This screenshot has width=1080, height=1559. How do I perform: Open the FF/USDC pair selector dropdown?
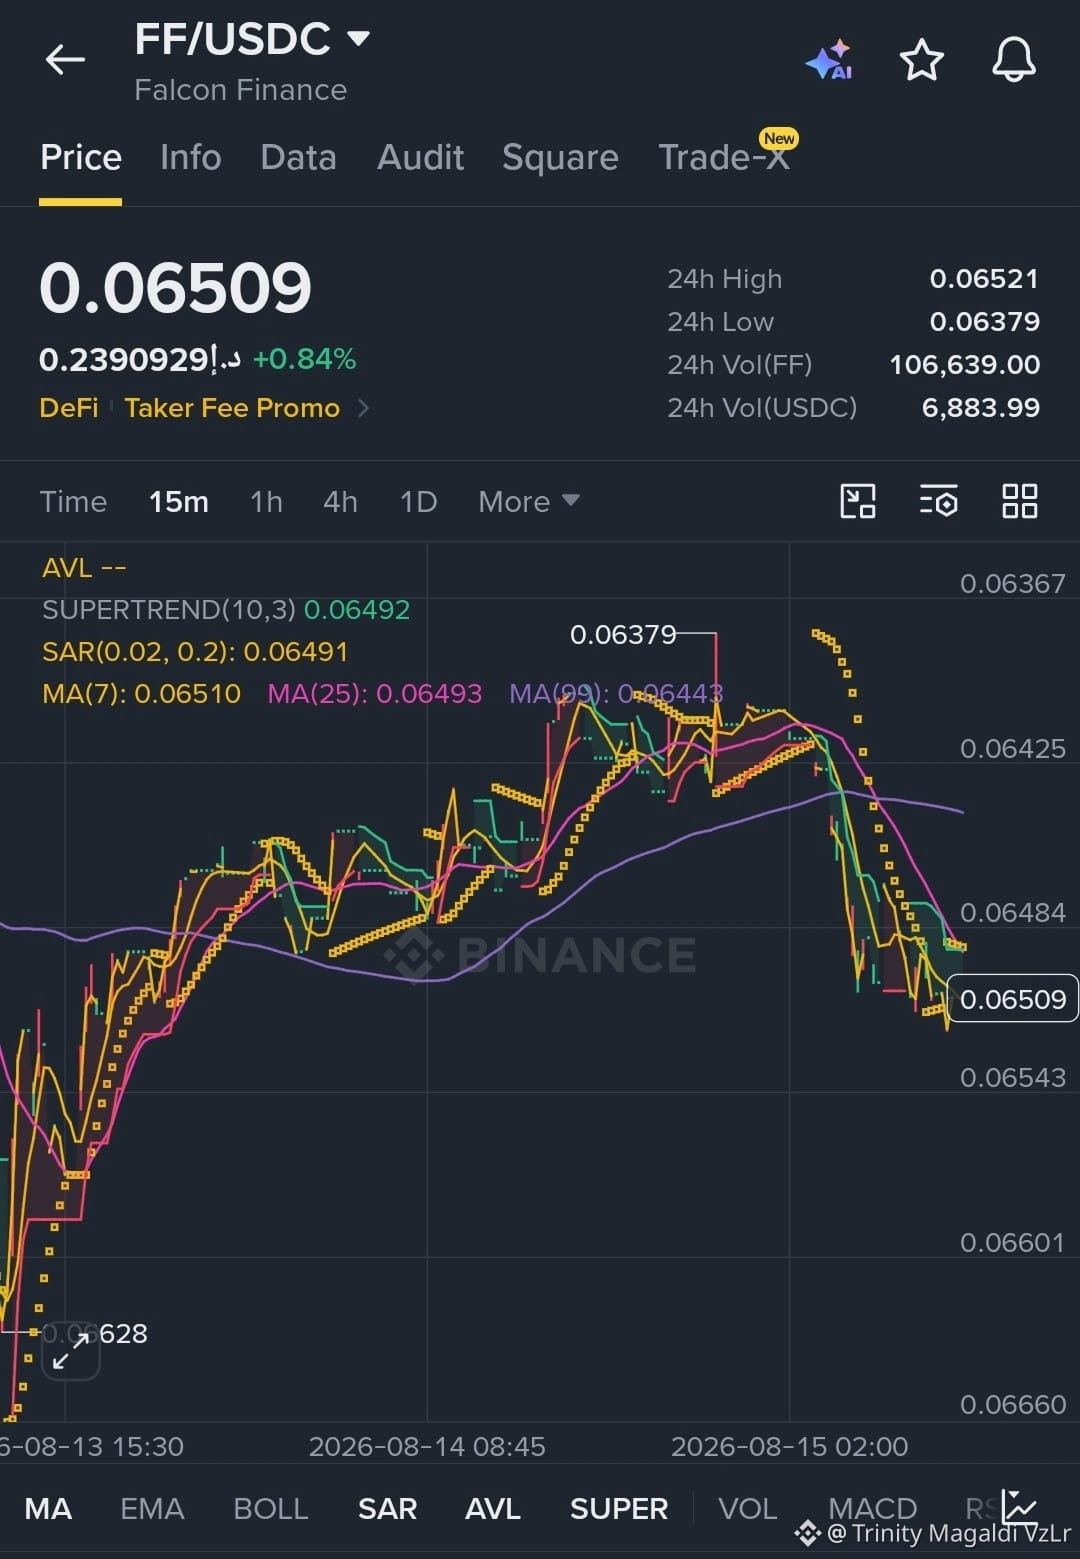[252, 39]
